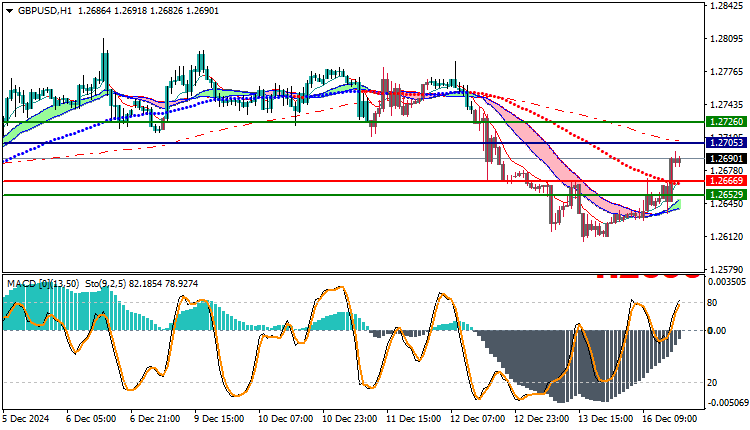Click the 16 Dec 09:00 time label

click(x=670, y=419)
